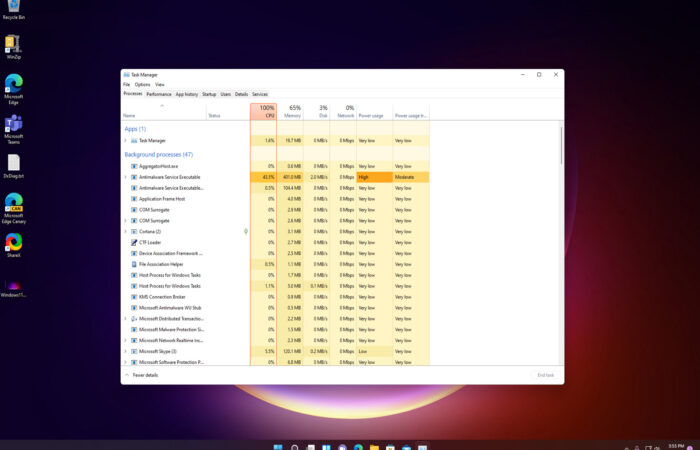
Task: Select the Microsoft Edge Canary desktop icon
Action: [x=13, y=208]
